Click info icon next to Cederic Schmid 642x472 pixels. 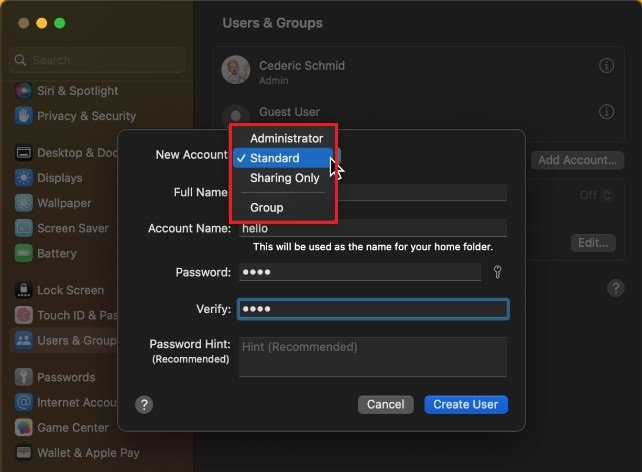(606, 66)
